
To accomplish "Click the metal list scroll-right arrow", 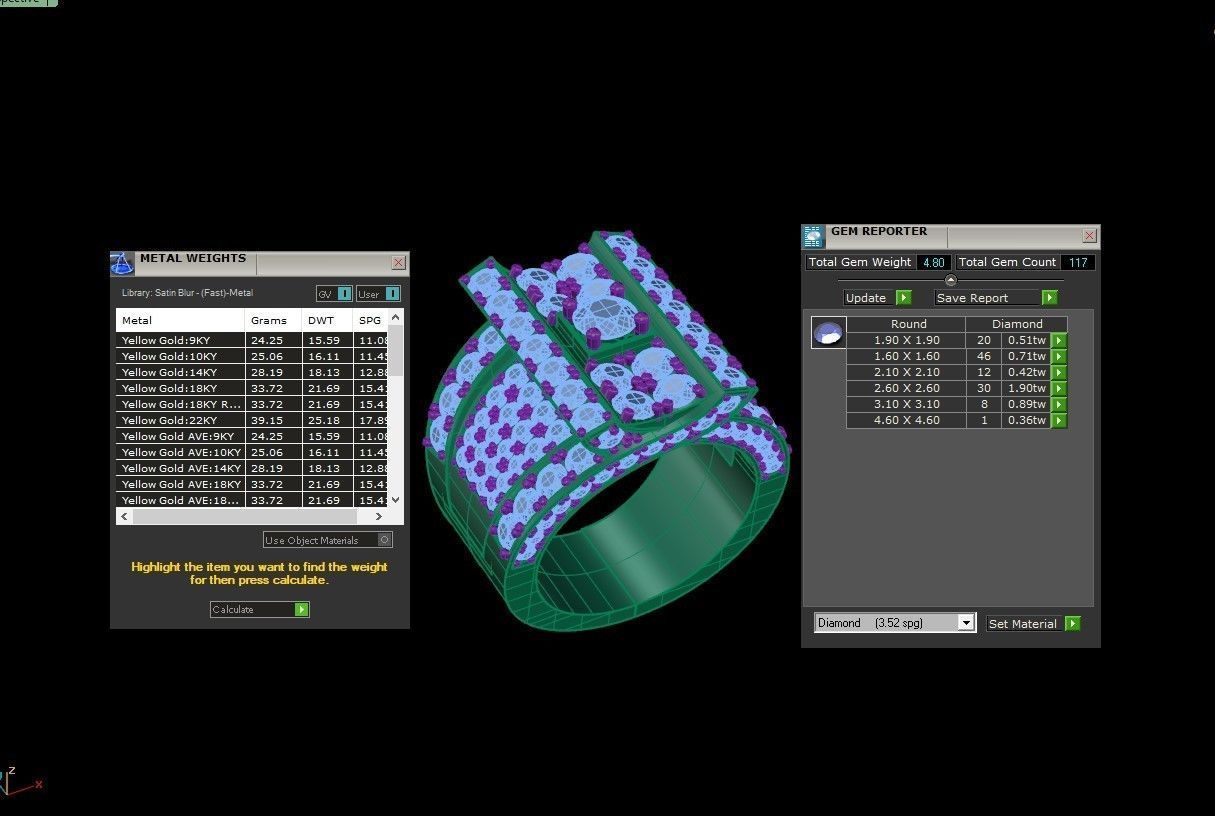I will [x=379, y=516].
